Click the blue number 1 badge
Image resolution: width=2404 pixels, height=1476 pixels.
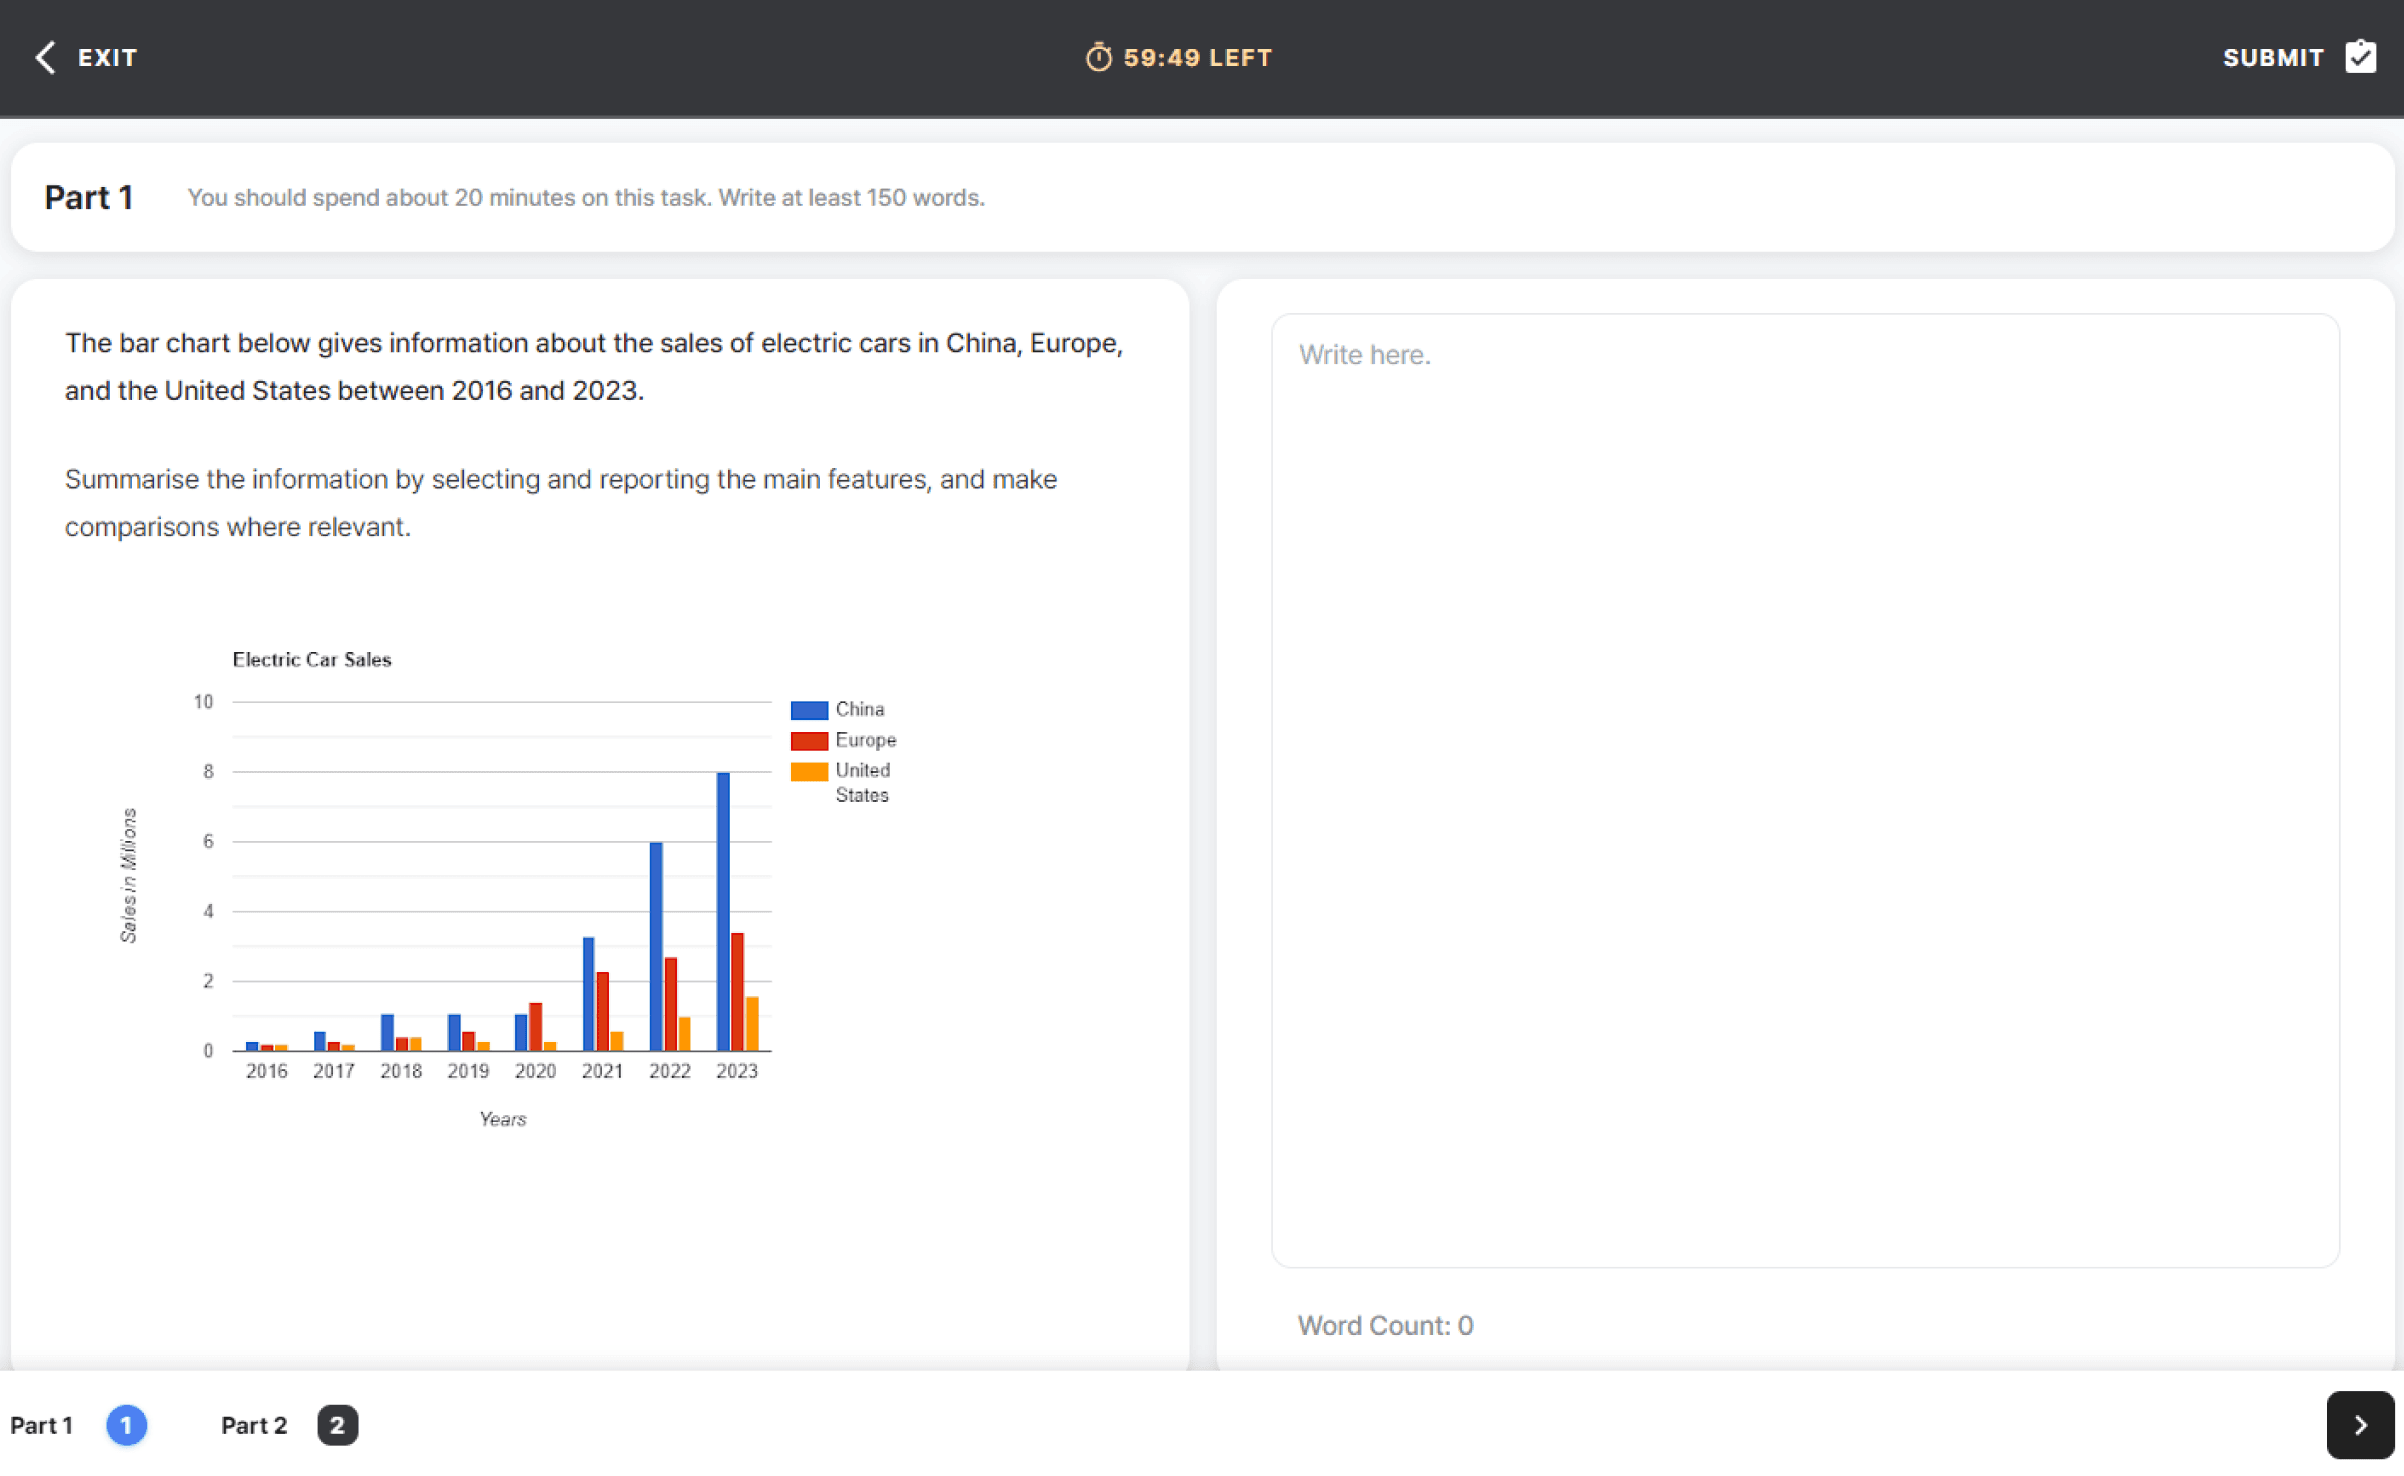click(x=126, y=1424)
